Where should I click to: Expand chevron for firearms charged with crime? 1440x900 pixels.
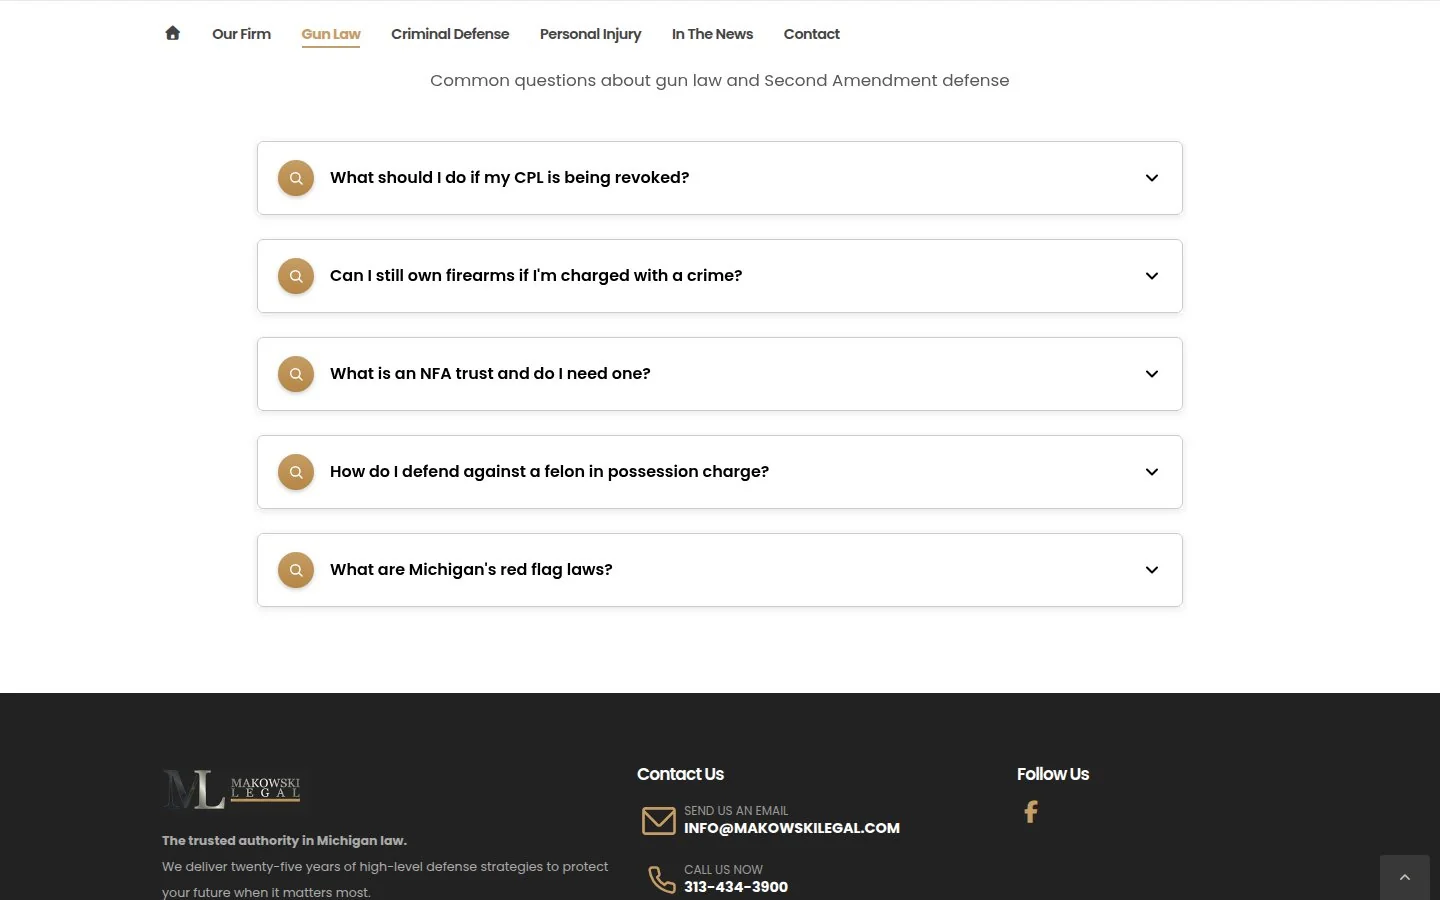1152,276
